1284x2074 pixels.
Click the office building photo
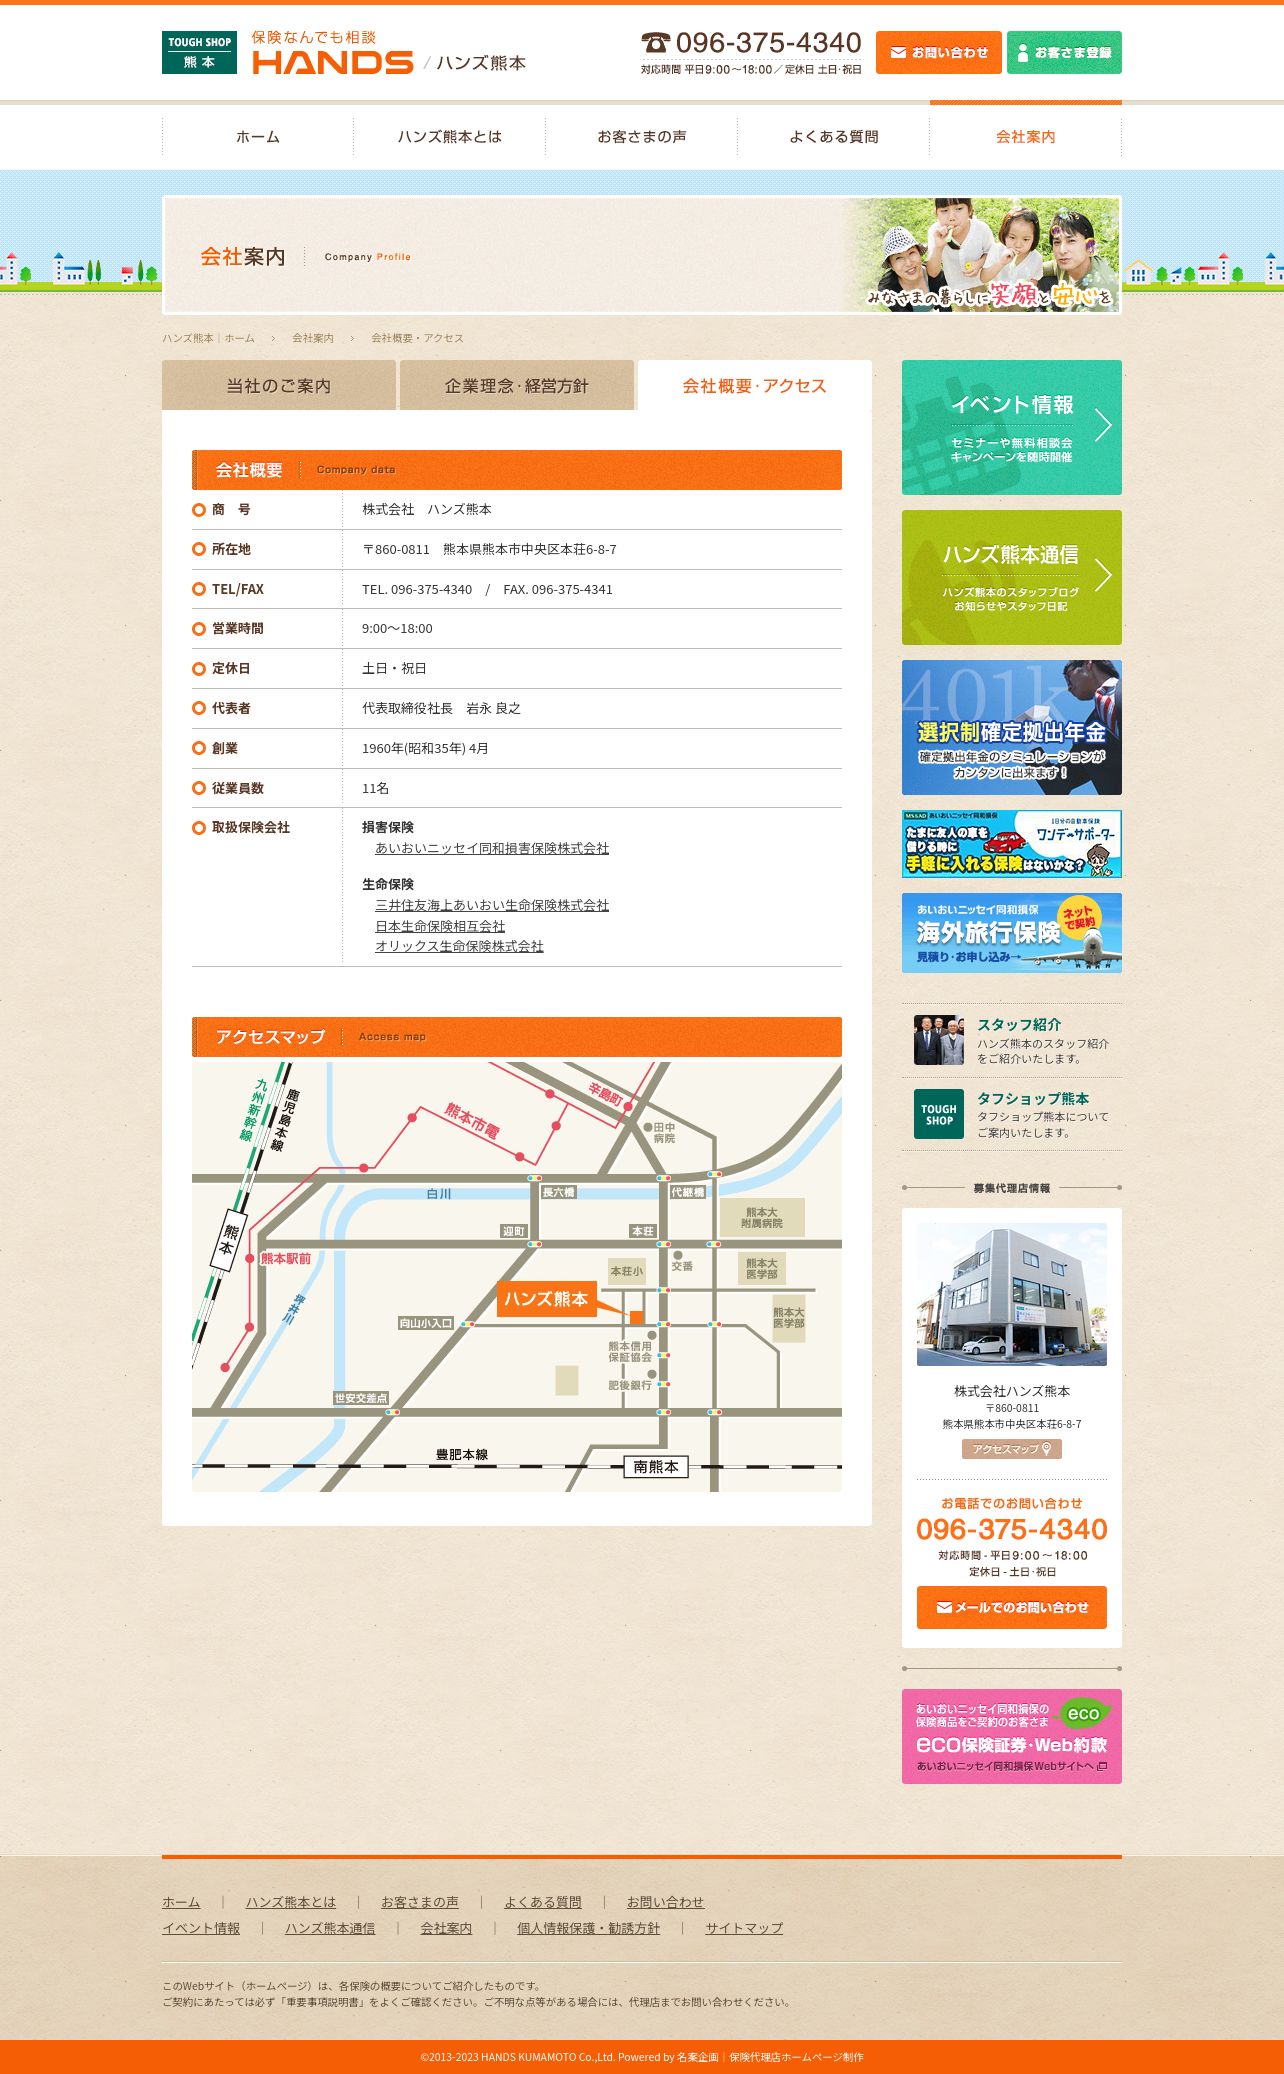pos(1012,1294)
